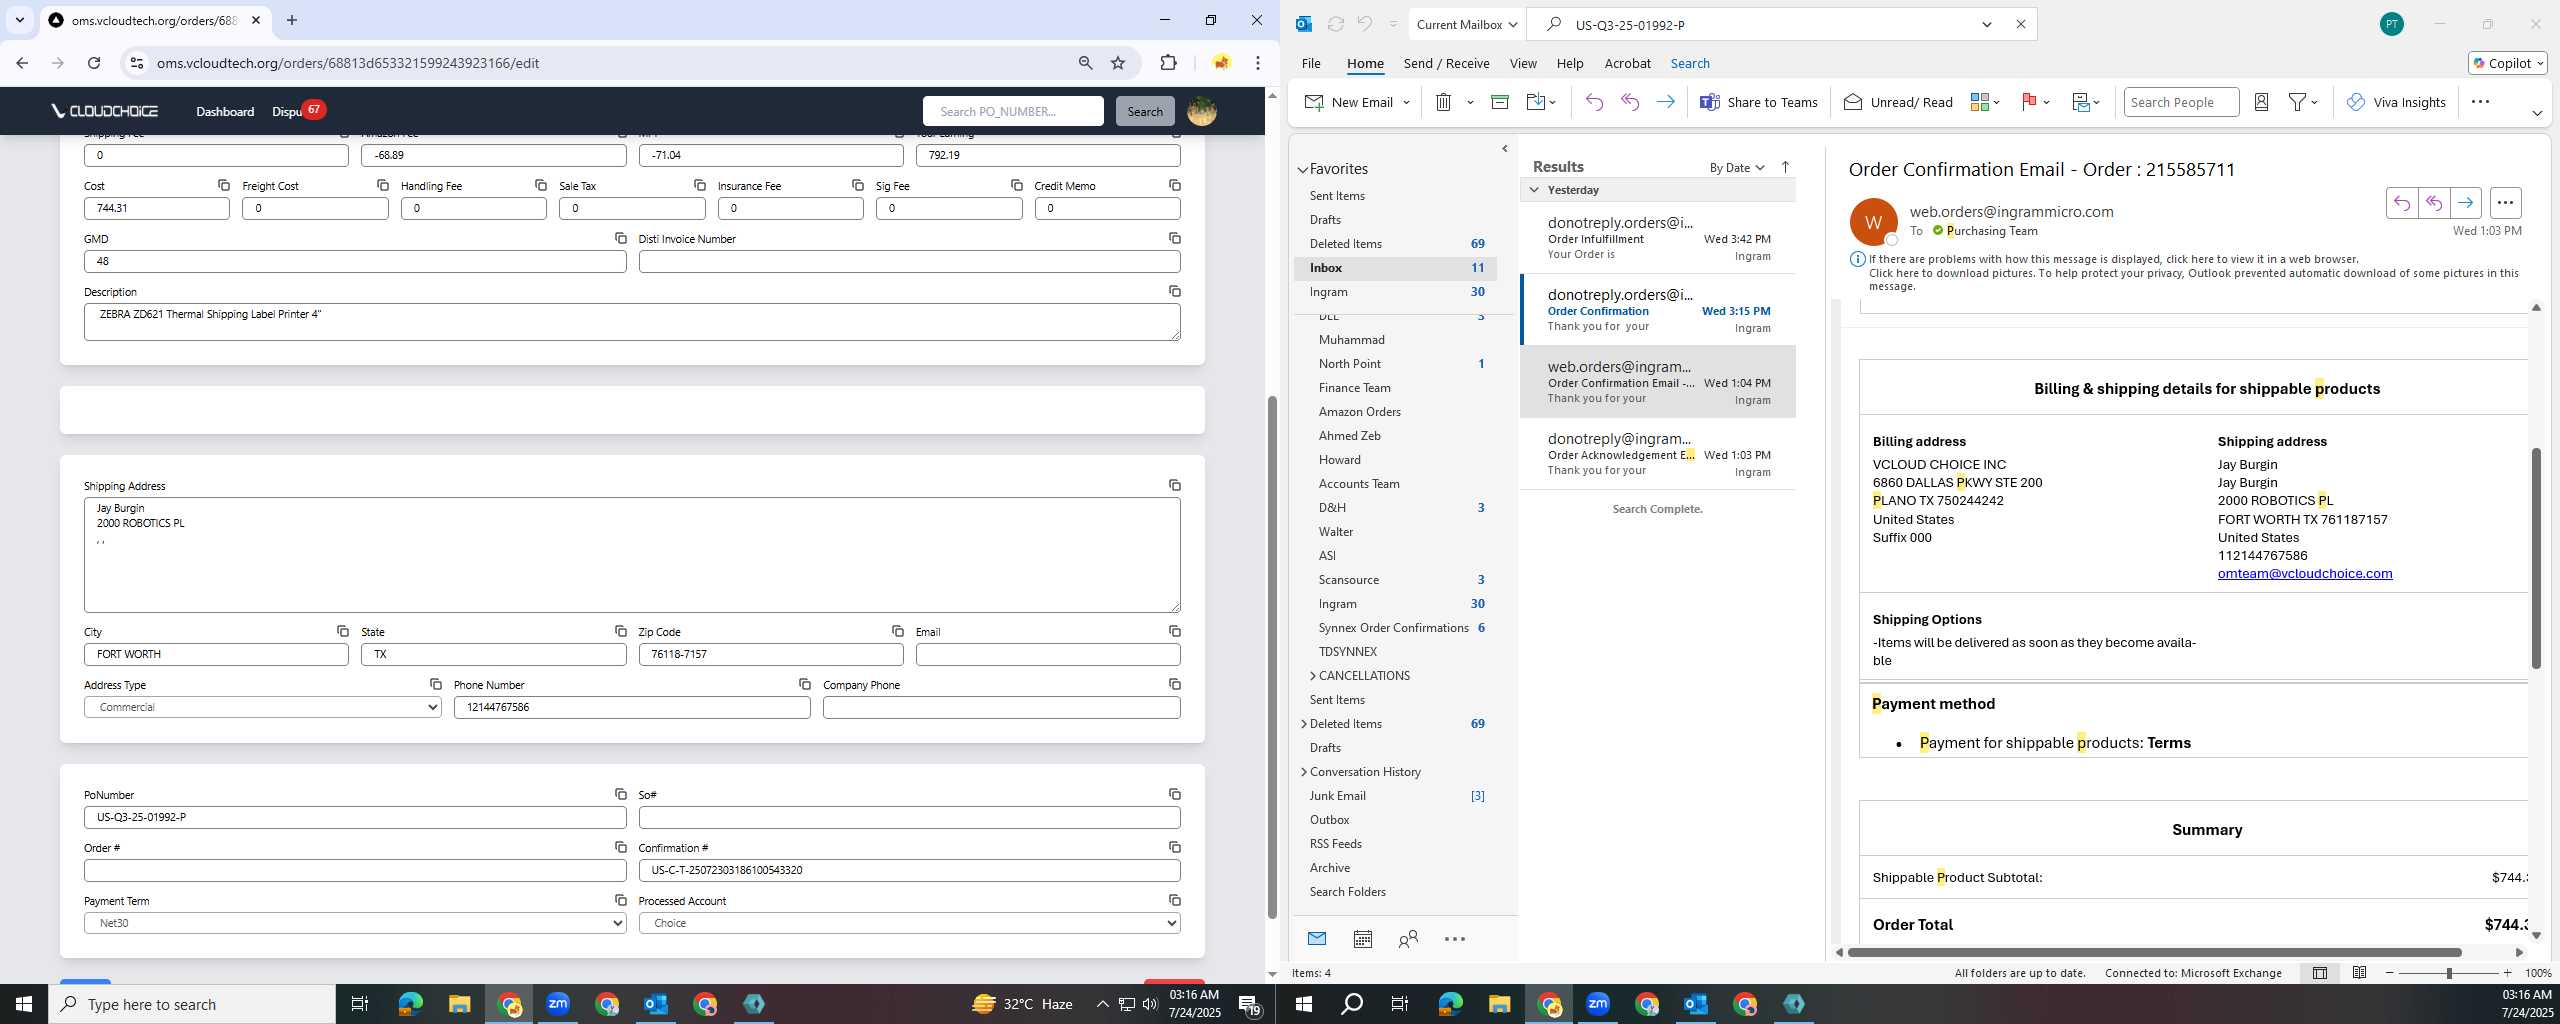The width and height of the screenshot is (2560, 1024).
Task: Open the New Email dropdown arrow
Action: coord(1406,102)
